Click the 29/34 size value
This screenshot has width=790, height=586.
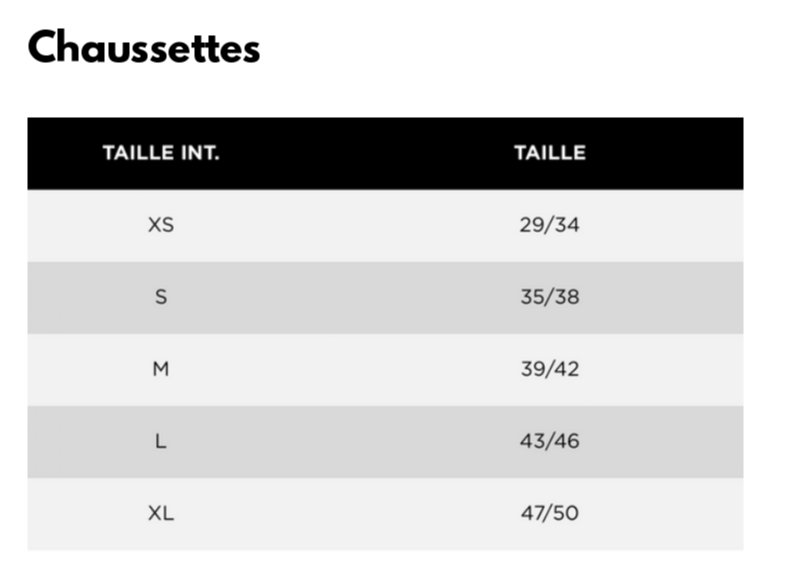click(549, 225)
